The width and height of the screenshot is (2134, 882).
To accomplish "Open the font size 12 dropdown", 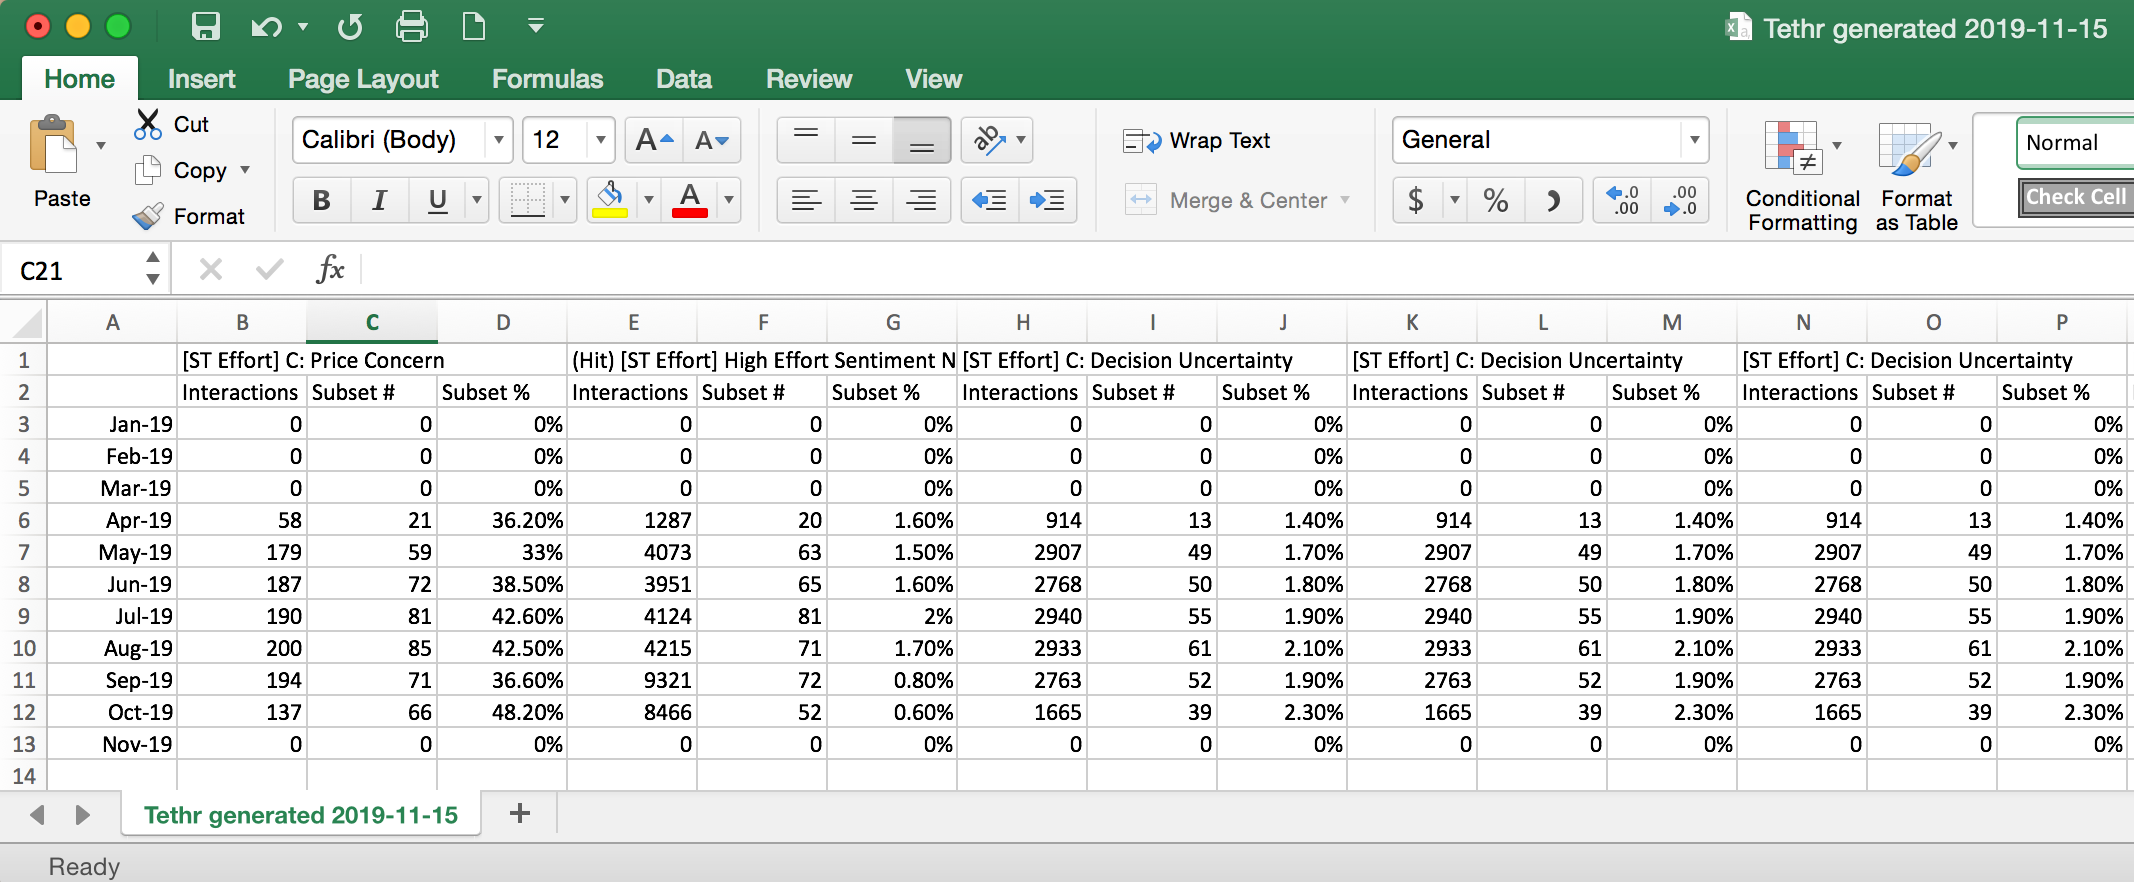I will pyautogui.click(x=600, y=140).
